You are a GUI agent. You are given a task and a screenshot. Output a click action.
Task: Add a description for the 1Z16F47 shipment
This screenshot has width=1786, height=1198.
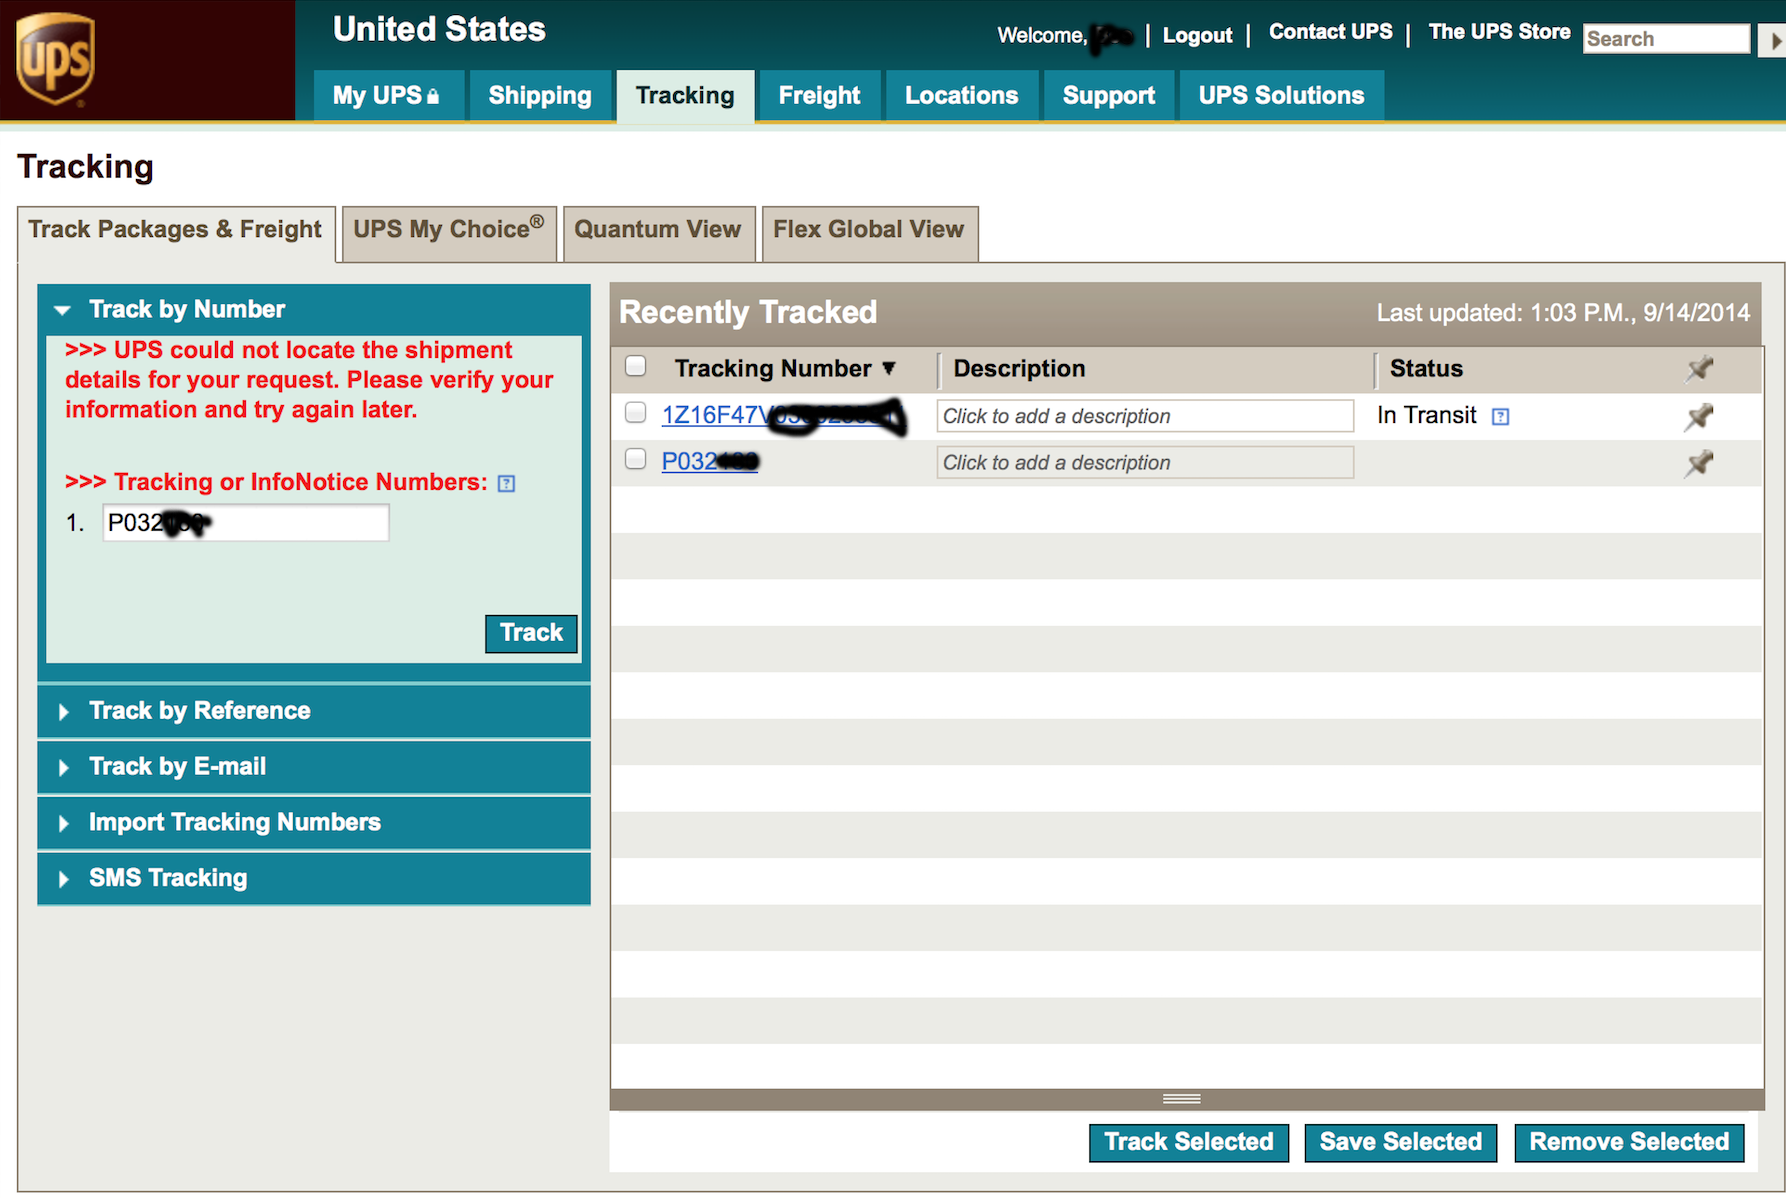(1145, 416)
